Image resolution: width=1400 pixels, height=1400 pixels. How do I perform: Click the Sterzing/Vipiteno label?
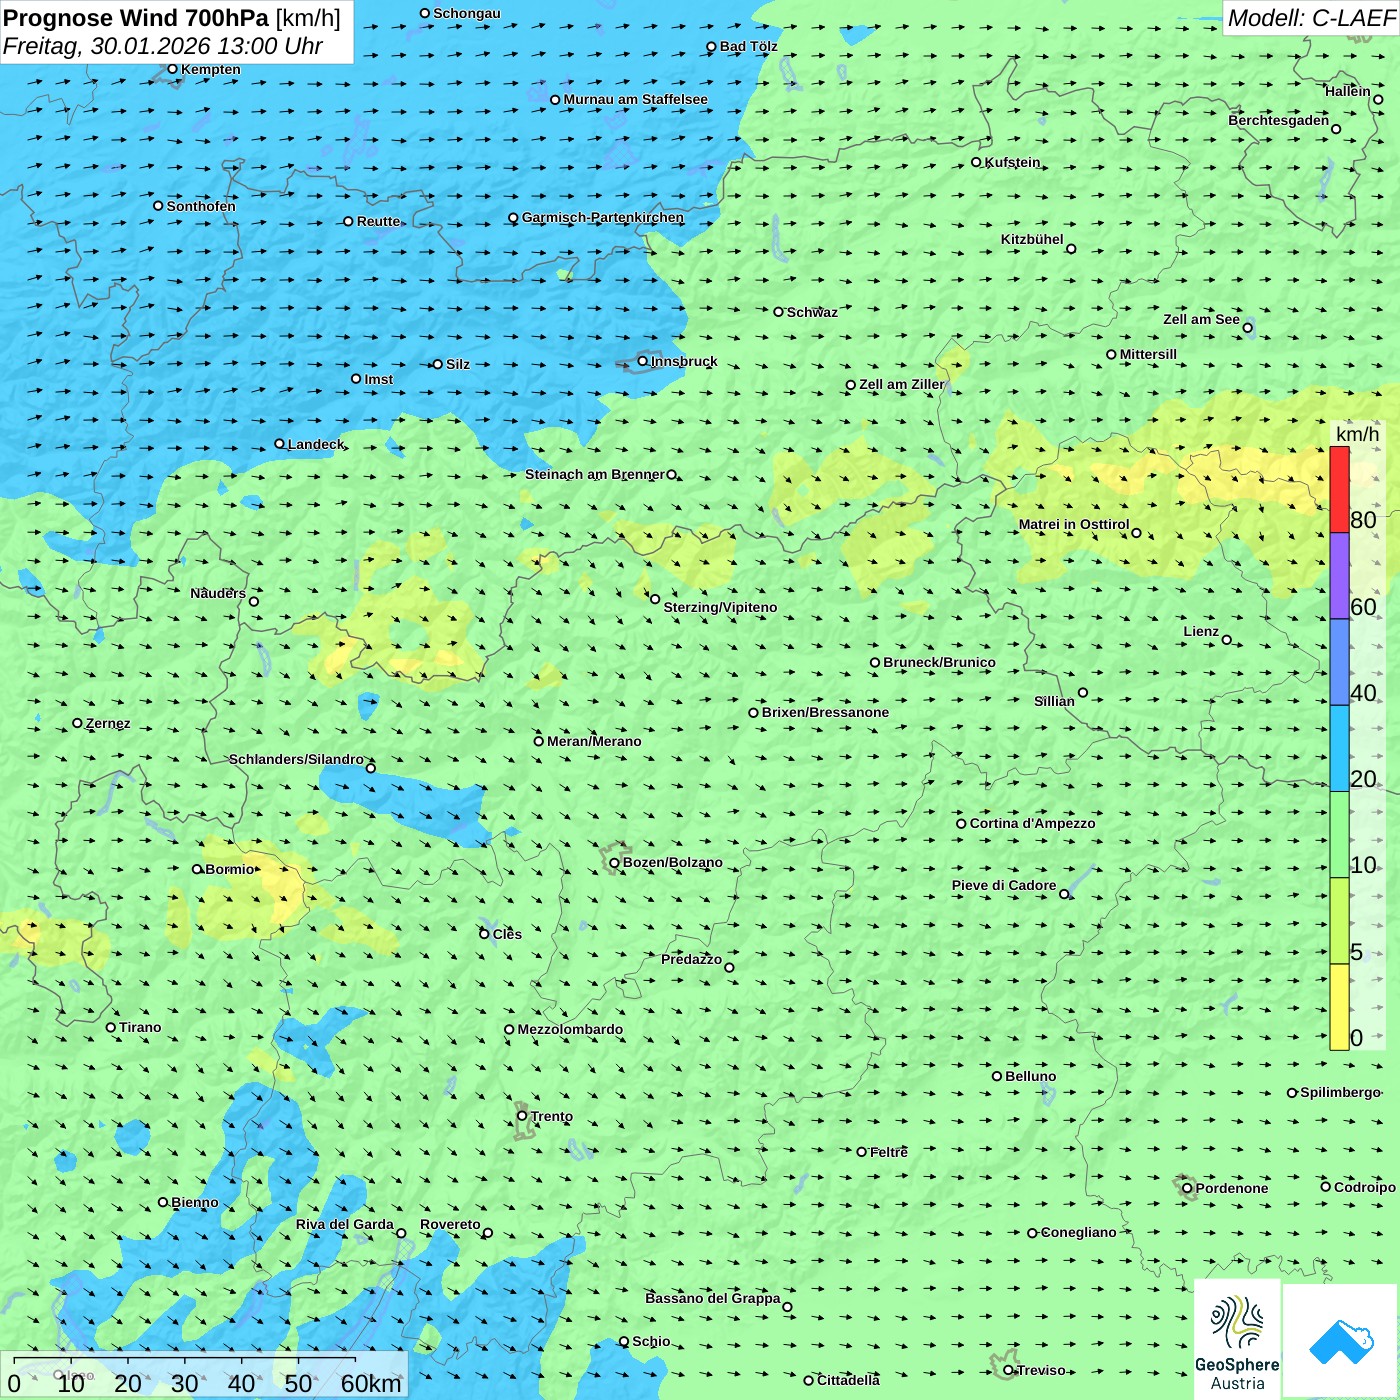720,607
